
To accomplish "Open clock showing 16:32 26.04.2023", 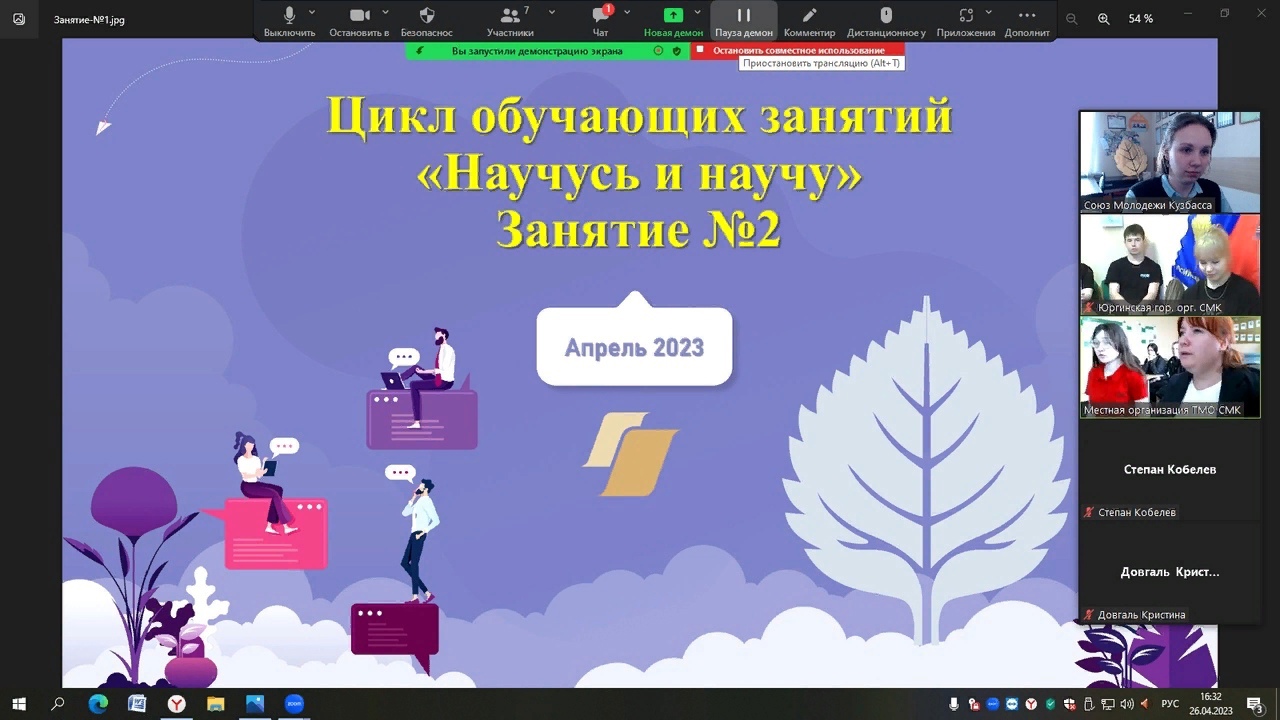I will (1210, 704).
